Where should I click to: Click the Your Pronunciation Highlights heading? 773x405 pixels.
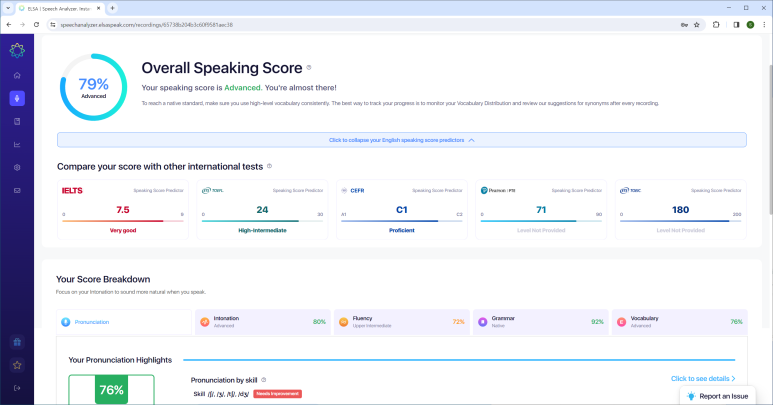(120, 360)
